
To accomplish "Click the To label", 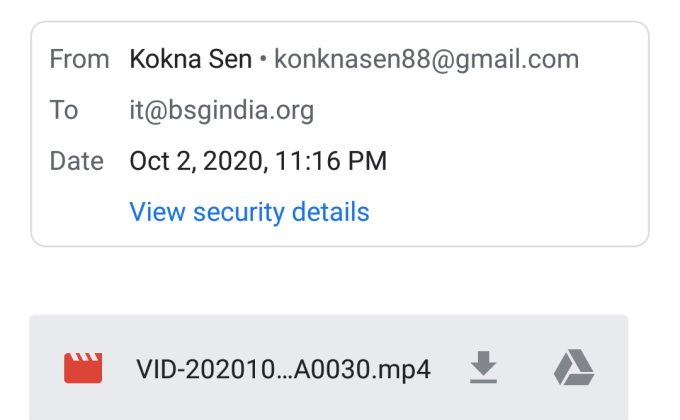I will tap(64, 110).
